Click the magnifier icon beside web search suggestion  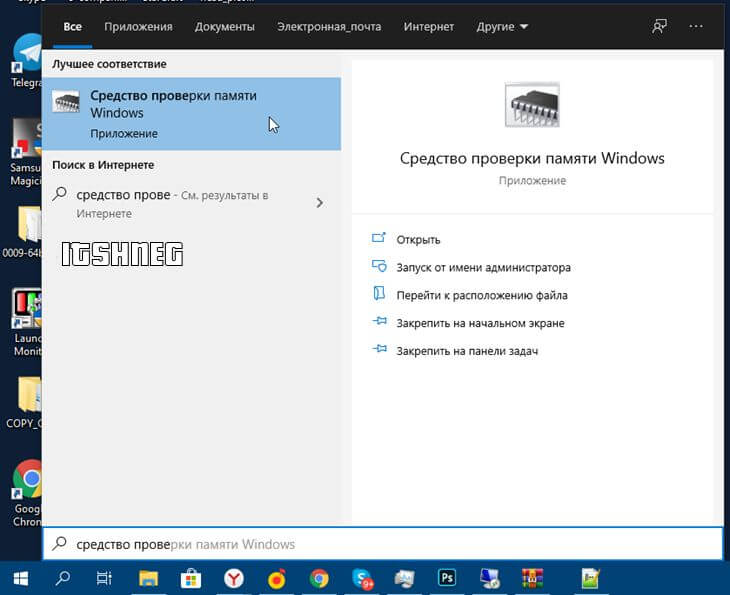coord(60,194)
